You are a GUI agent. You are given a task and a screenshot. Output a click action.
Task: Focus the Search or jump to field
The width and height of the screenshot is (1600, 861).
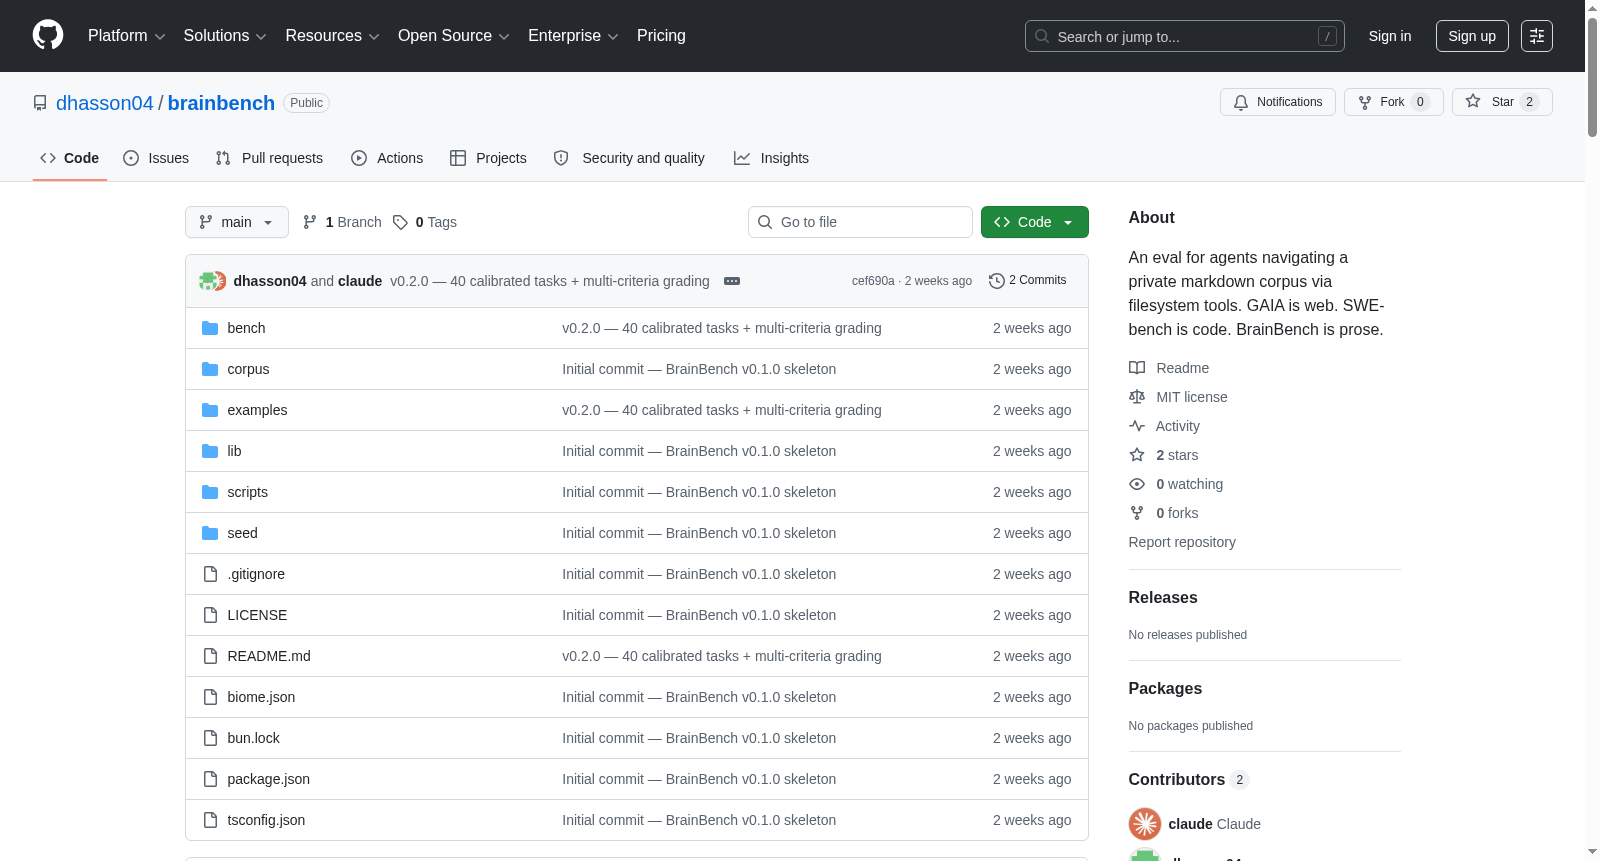coord(1185,36)
